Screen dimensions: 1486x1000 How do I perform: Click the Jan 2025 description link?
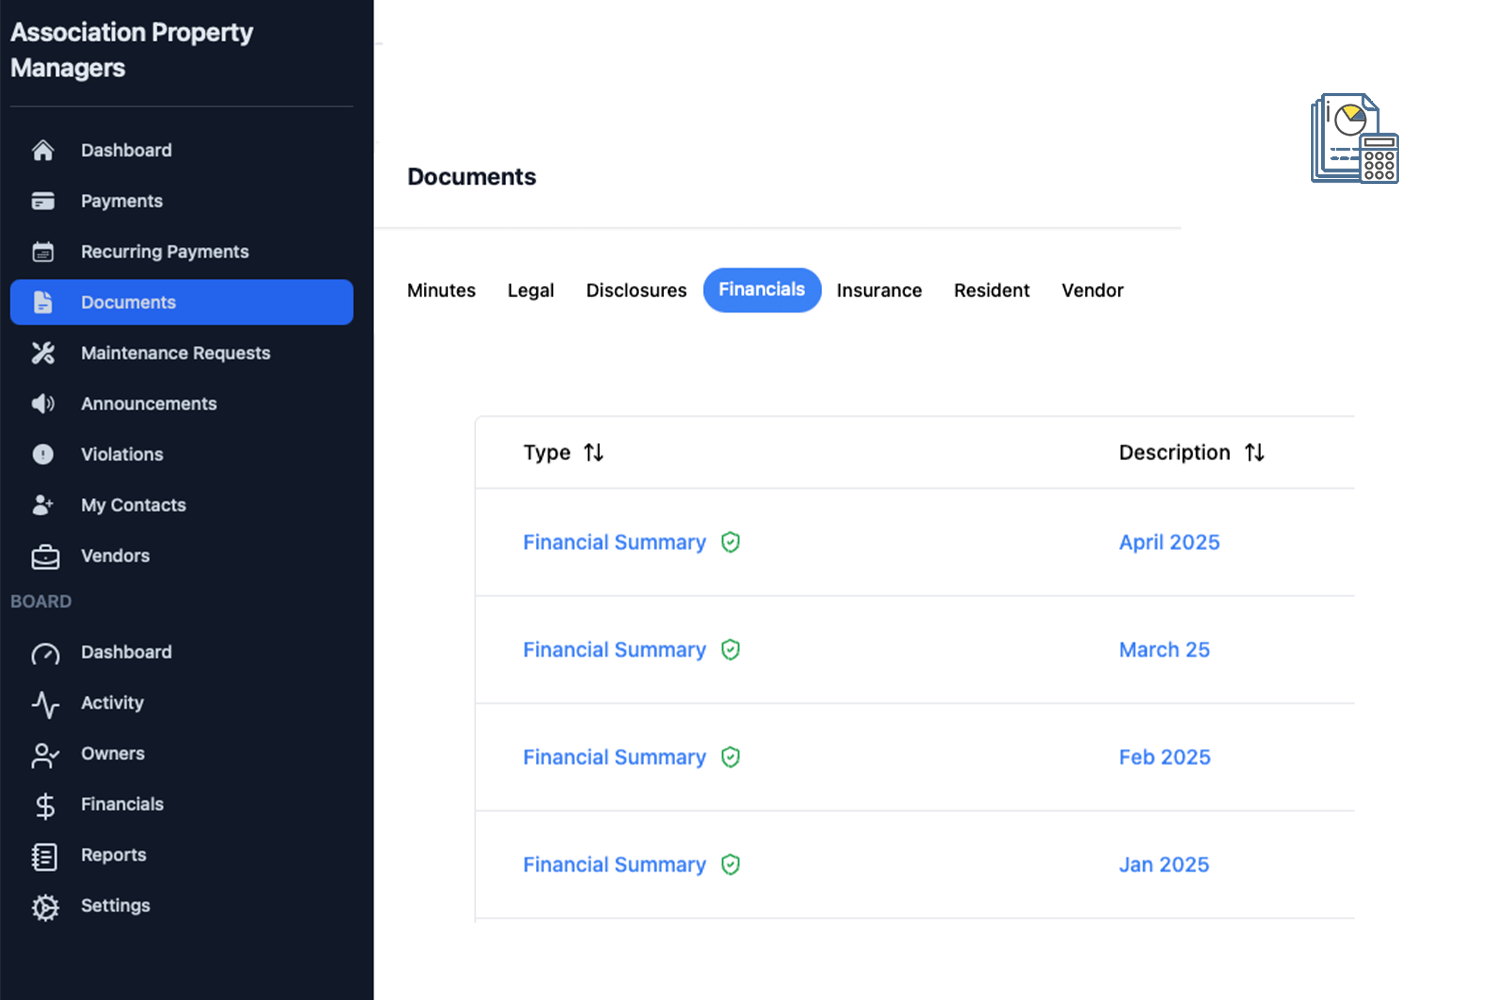1164,865
